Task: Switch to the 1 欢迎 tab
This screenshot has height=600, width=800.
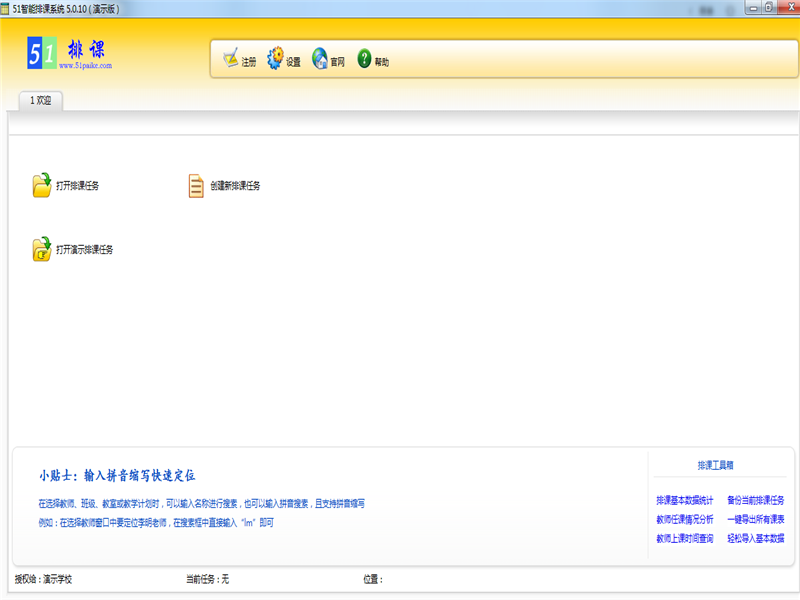Action: click(41, 101)
